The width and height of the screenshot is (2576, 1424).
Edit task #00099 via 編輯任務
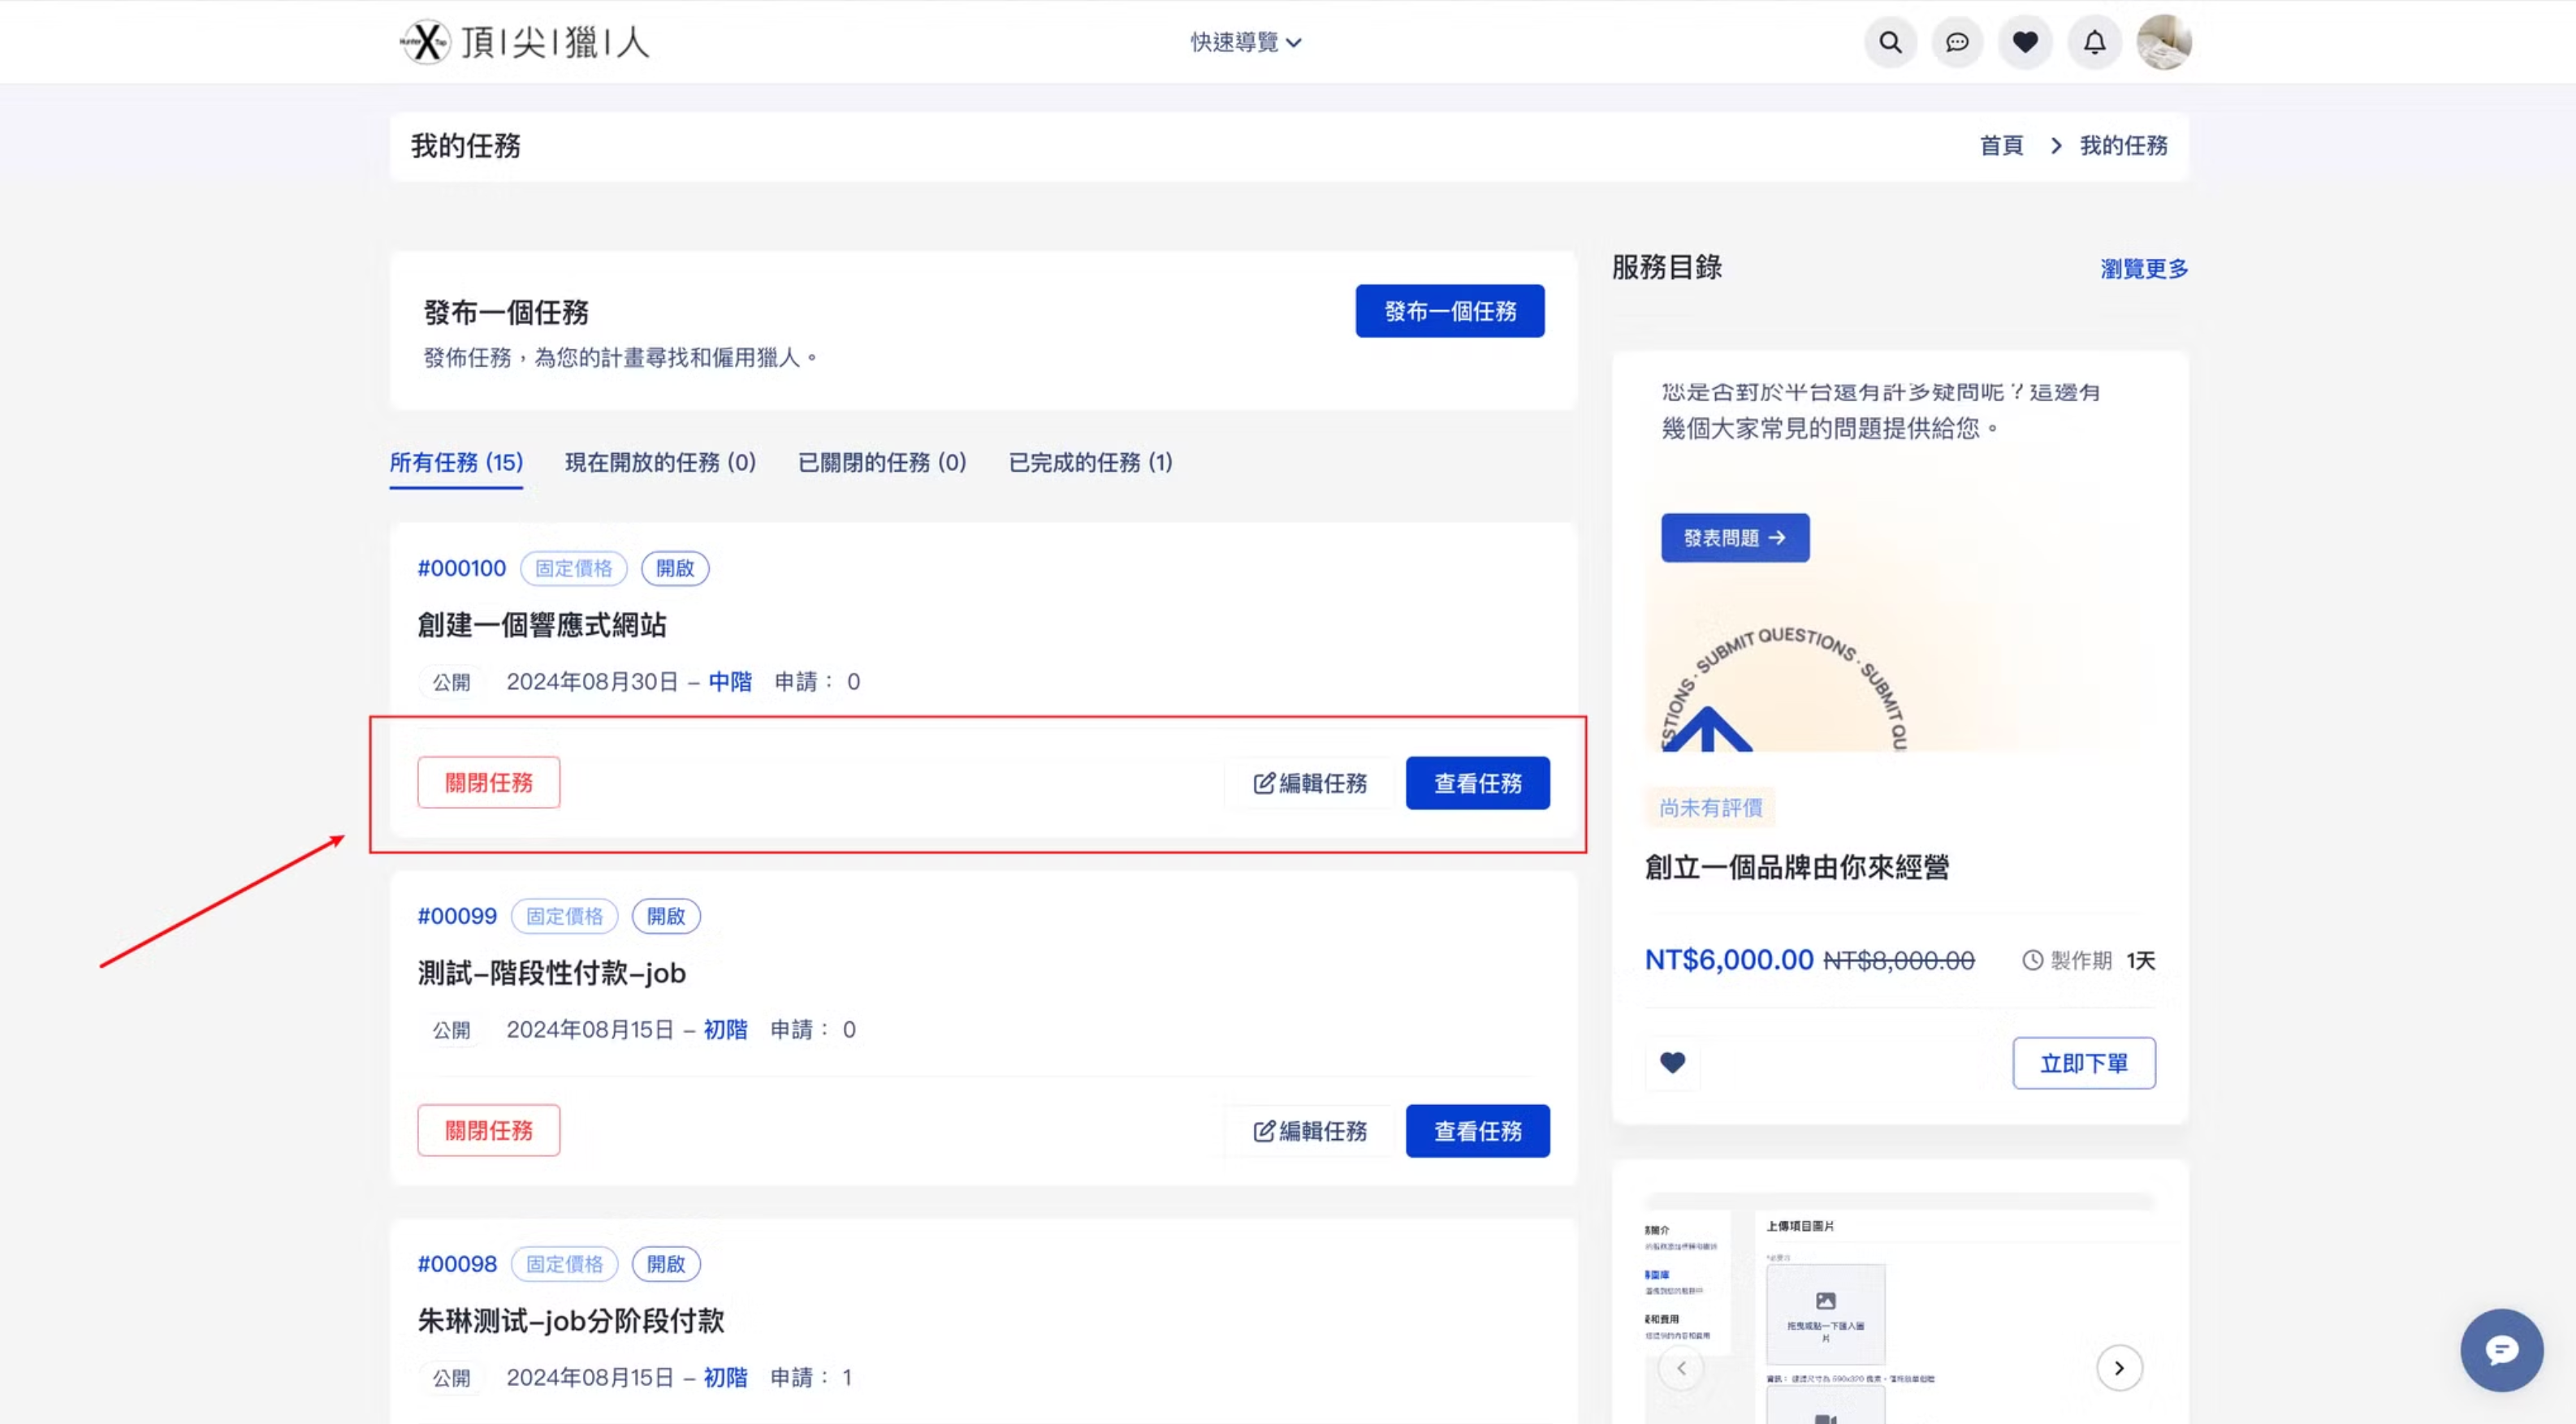[1309, 1131]
